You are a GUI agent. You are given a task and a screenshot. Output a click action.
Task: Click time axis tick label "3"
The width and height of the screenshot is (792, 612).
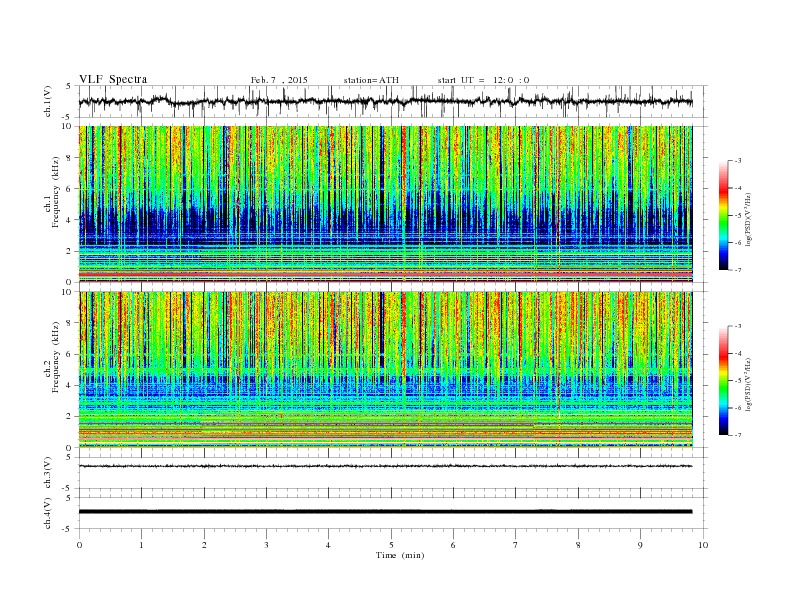coord(266,545)
